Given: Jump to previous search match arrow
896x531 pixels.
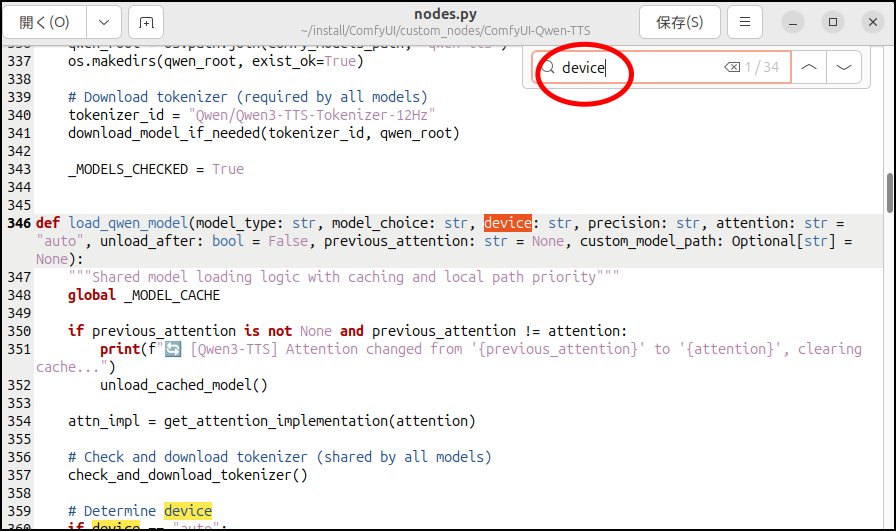Looking at the screenshot, I should click(809, 67).
